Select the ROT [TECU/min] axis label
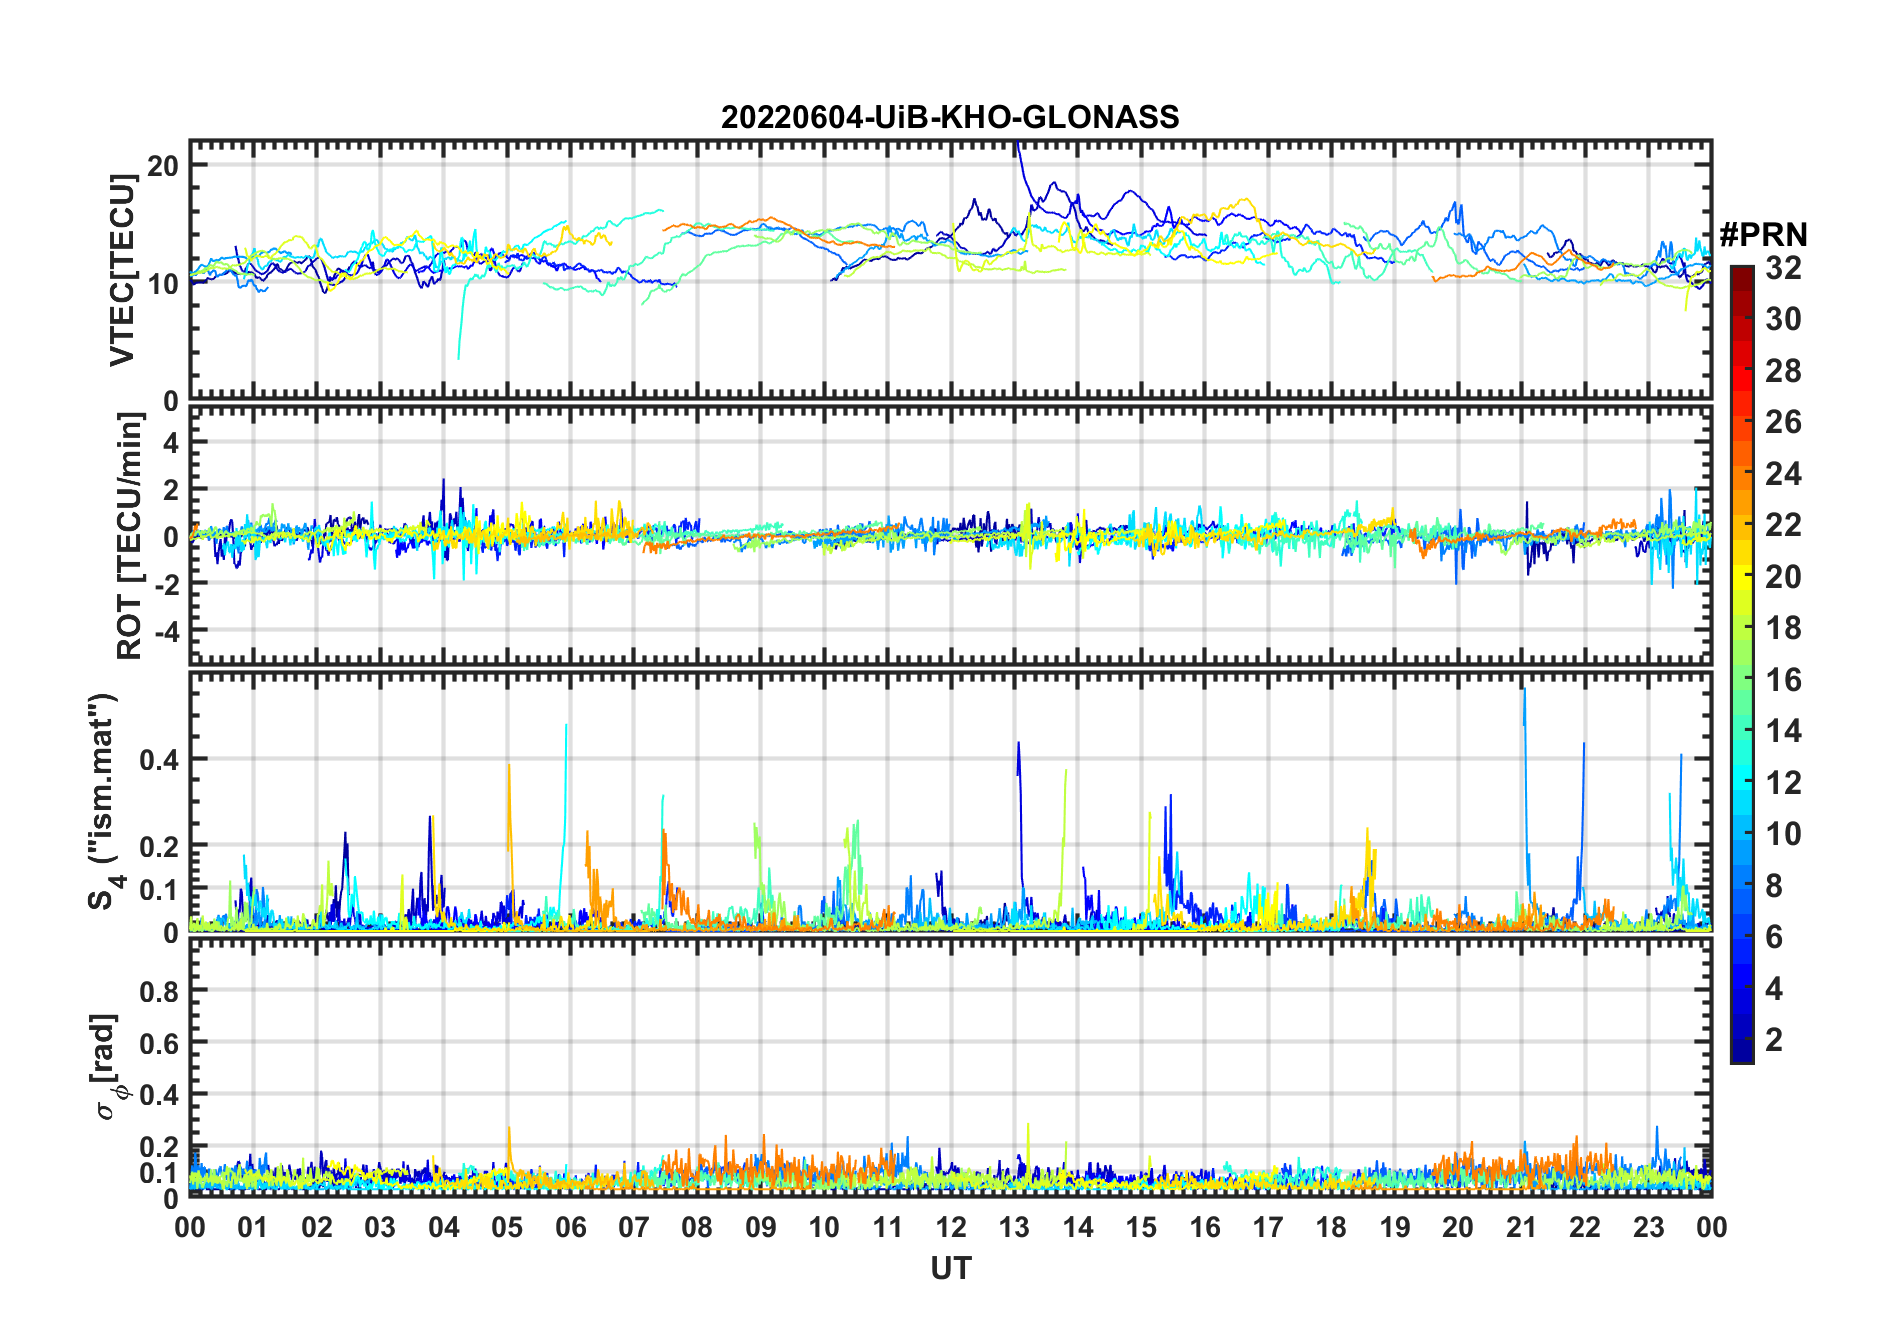 point(129,536)
